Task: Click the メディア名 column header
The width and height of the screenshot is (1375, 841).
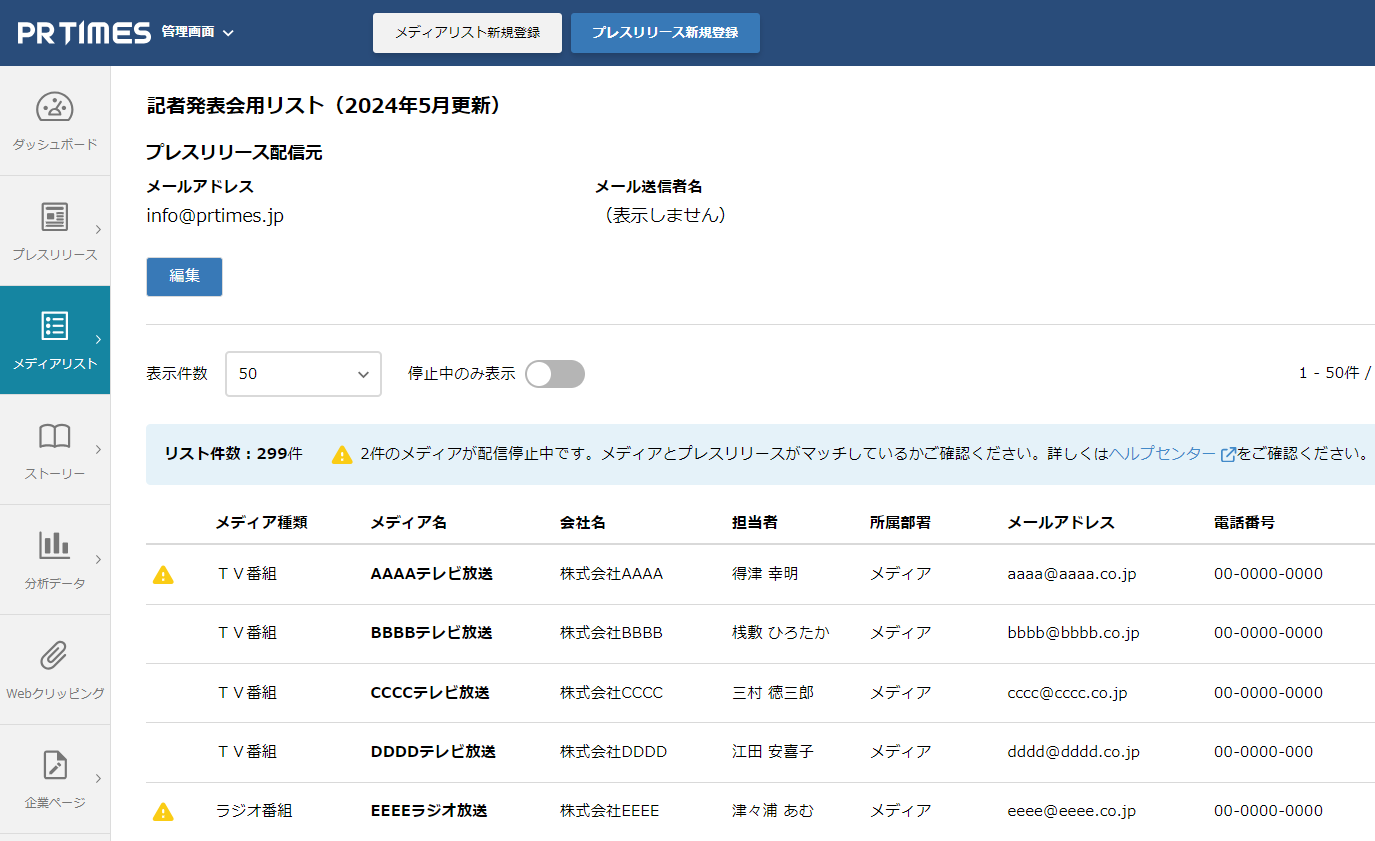Action: click(408, 522)
